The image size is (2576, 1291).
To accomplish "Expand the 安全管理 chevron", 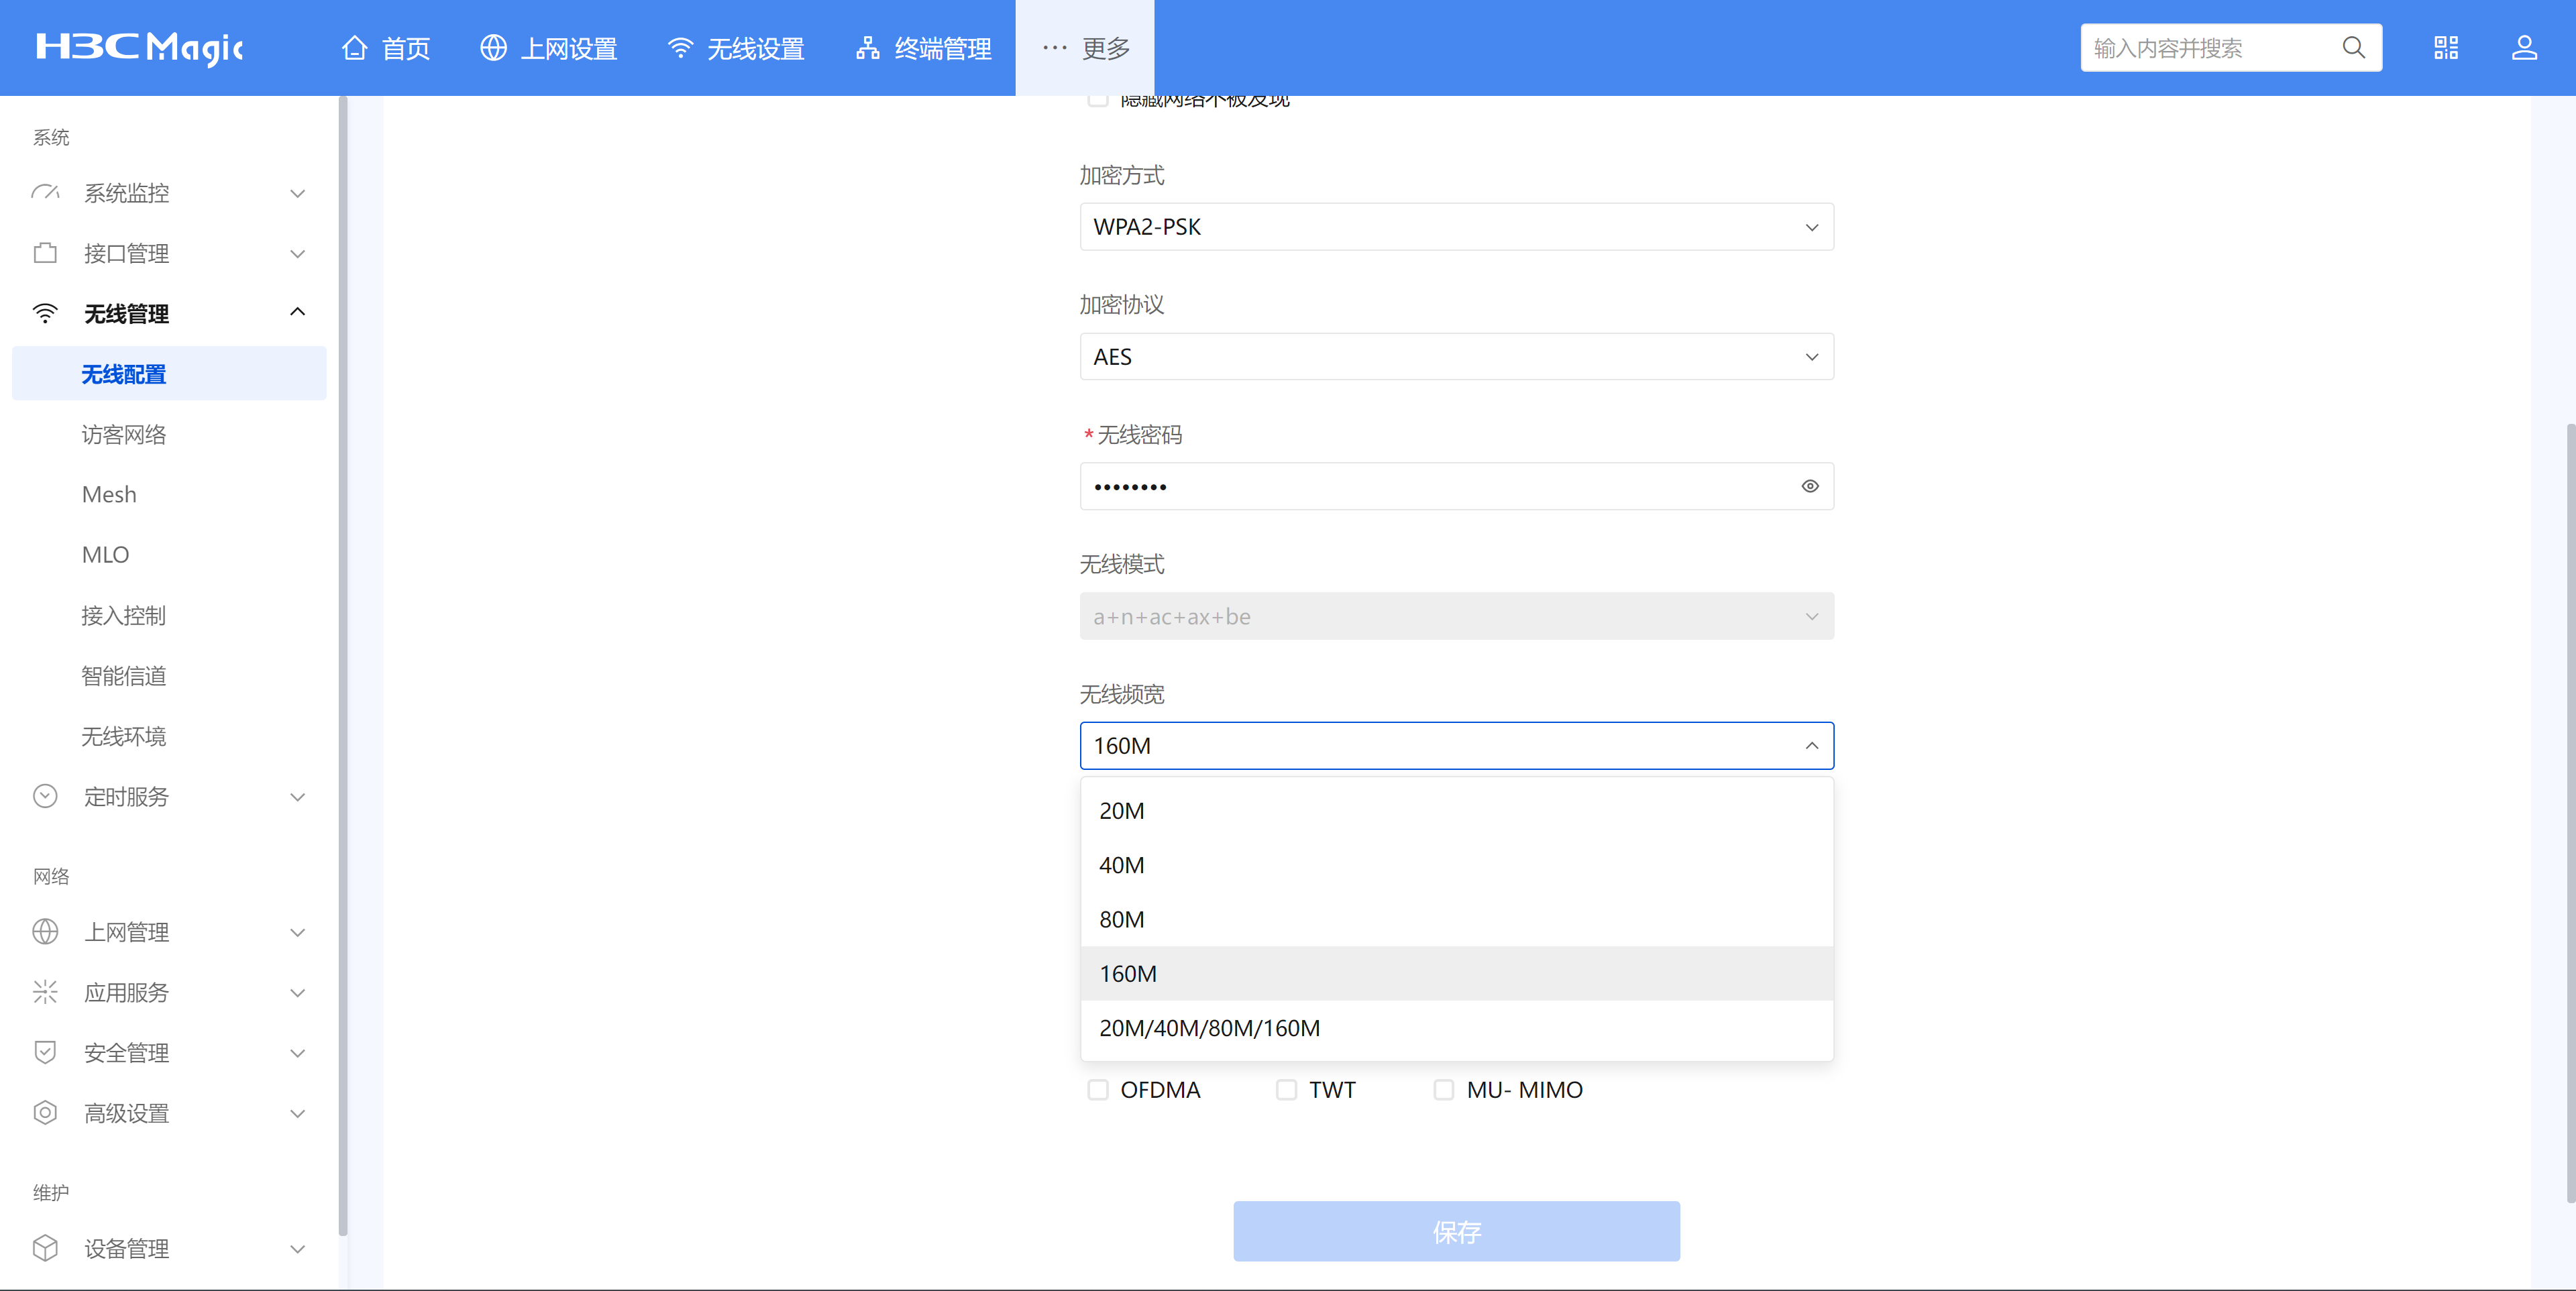I will (x=297, y=1053).
